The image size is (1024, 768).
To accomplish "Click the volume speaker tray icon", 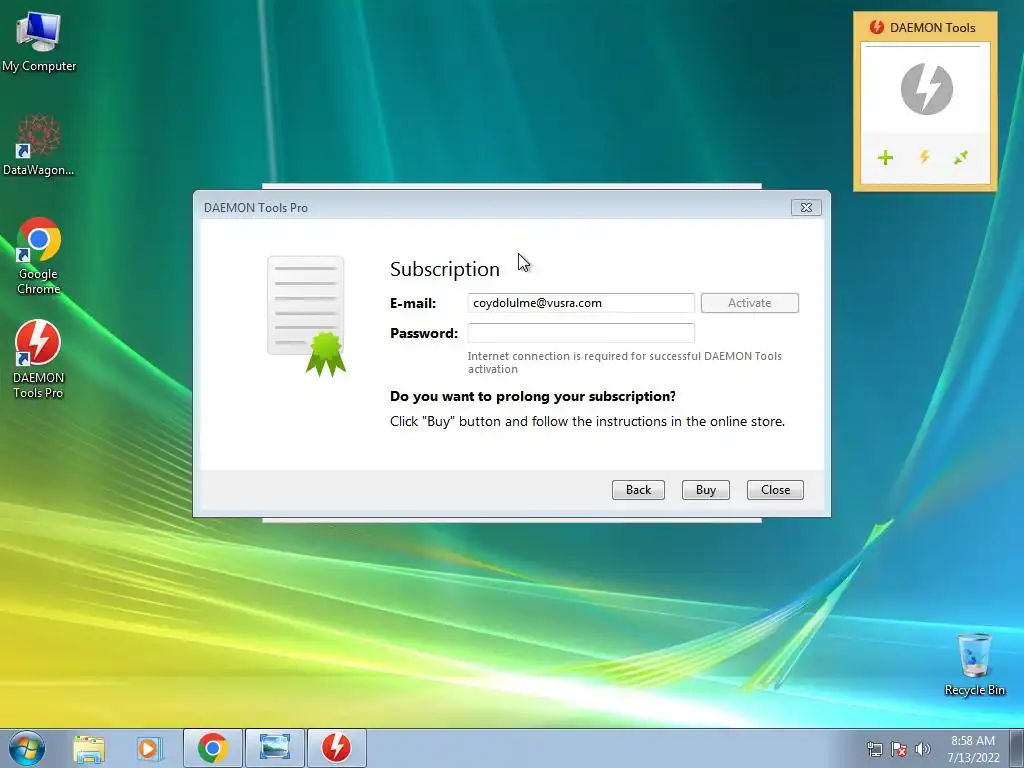I will [x=923, y=749].
